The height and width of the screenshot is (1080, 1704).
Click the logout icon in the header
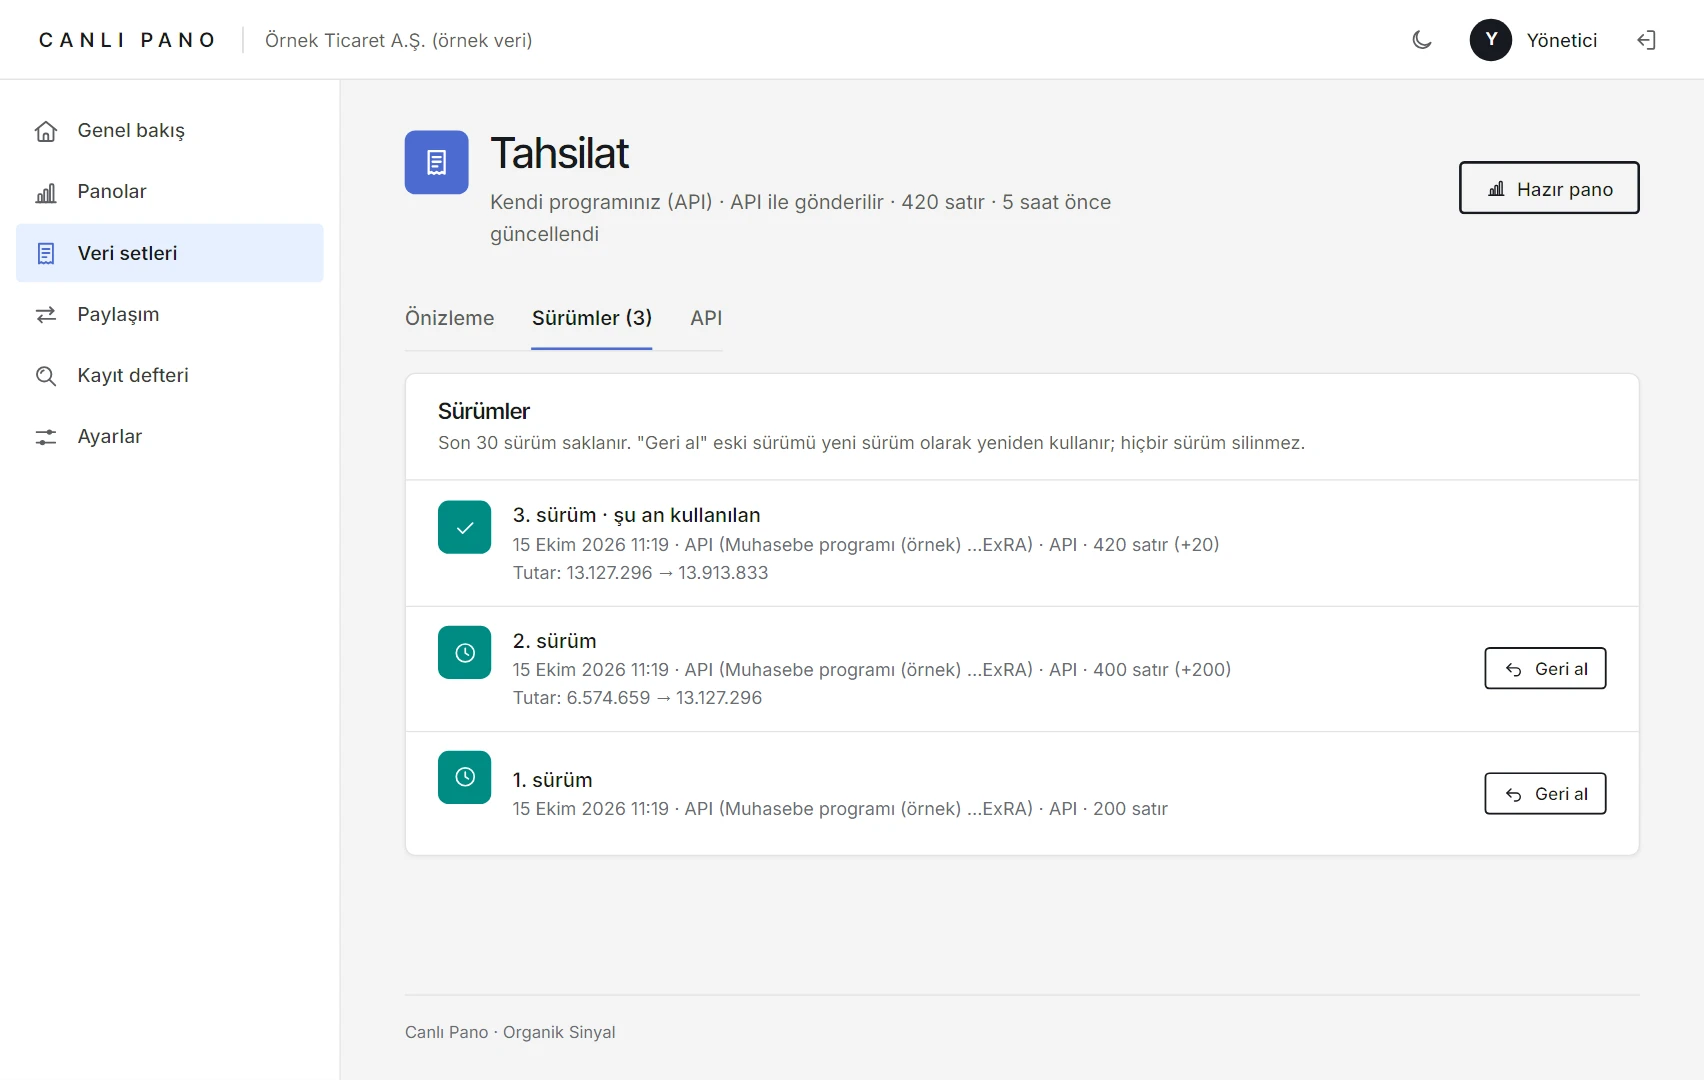(x=1646, y=40)
